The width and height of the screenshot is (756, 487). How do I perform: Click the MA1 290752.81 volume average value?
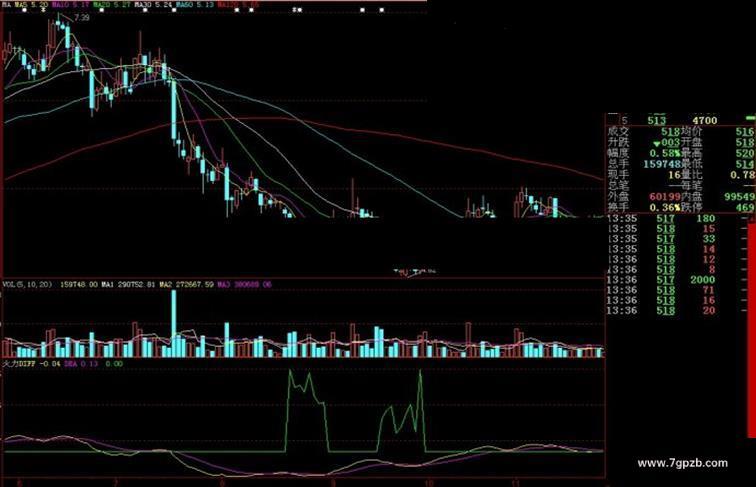point(128,284)
